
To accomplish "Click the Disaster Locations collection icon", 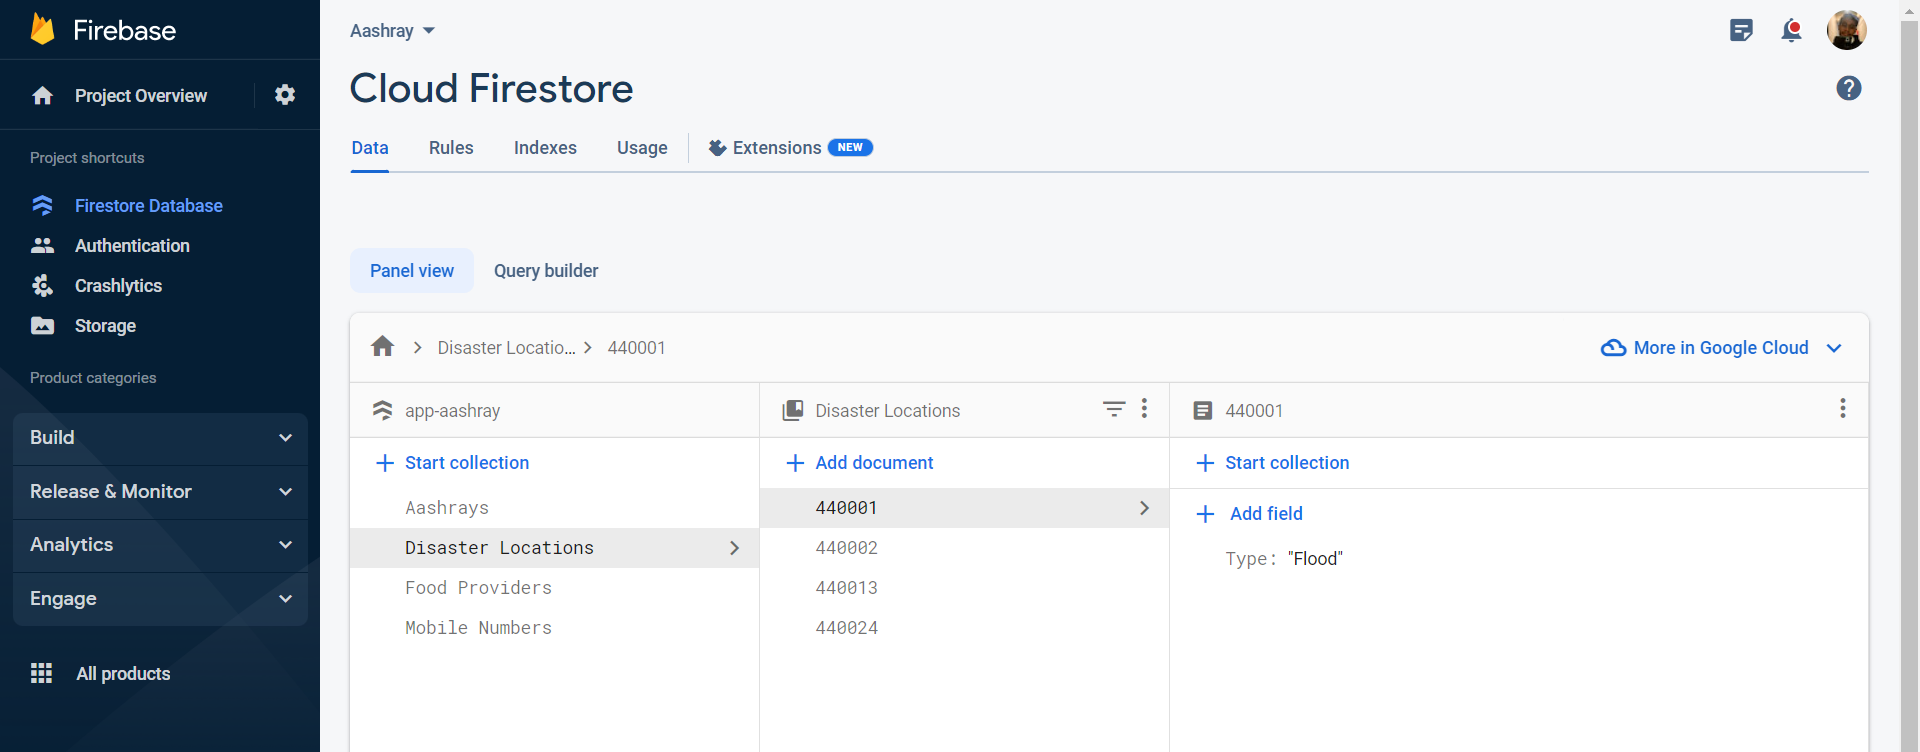I will tap(793, 410).
